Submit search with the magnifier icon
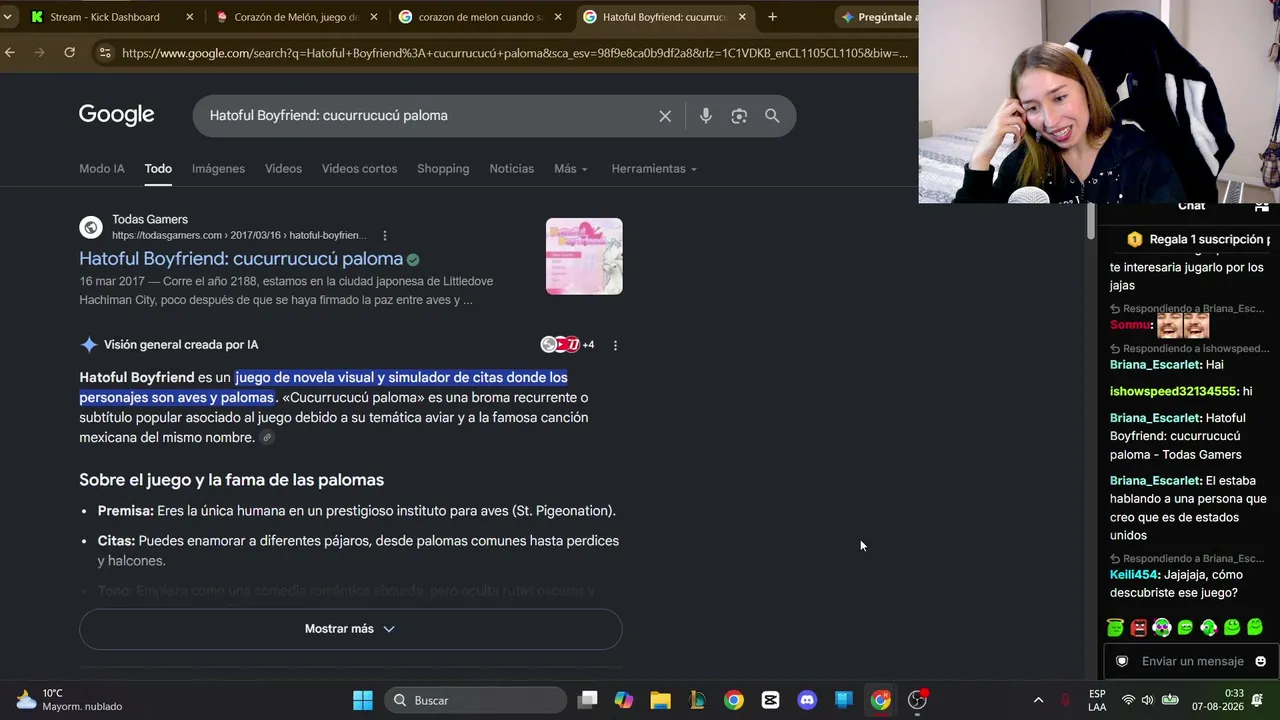This screenshot has height=720, width=1280. 772,116
